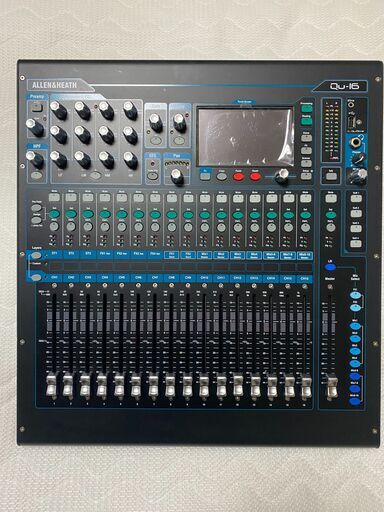Tap the touchscreen display
Image resolution: width=384 pixels, height=512 pixels.
point(246,137)
